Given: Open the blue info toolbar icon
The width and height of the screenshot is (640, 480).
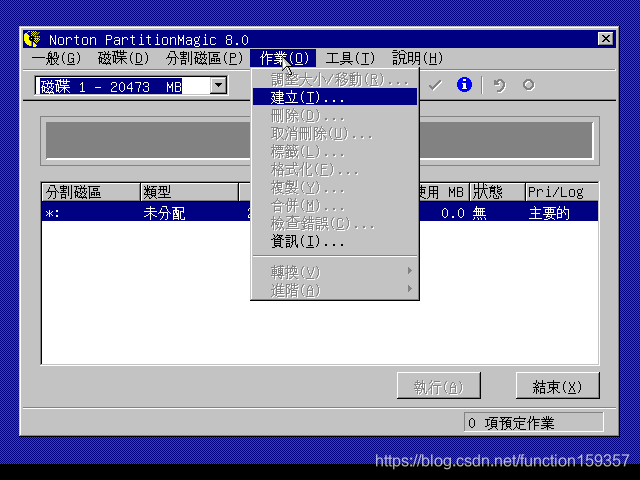Looking at the screenshot, I should click(464, 85).
